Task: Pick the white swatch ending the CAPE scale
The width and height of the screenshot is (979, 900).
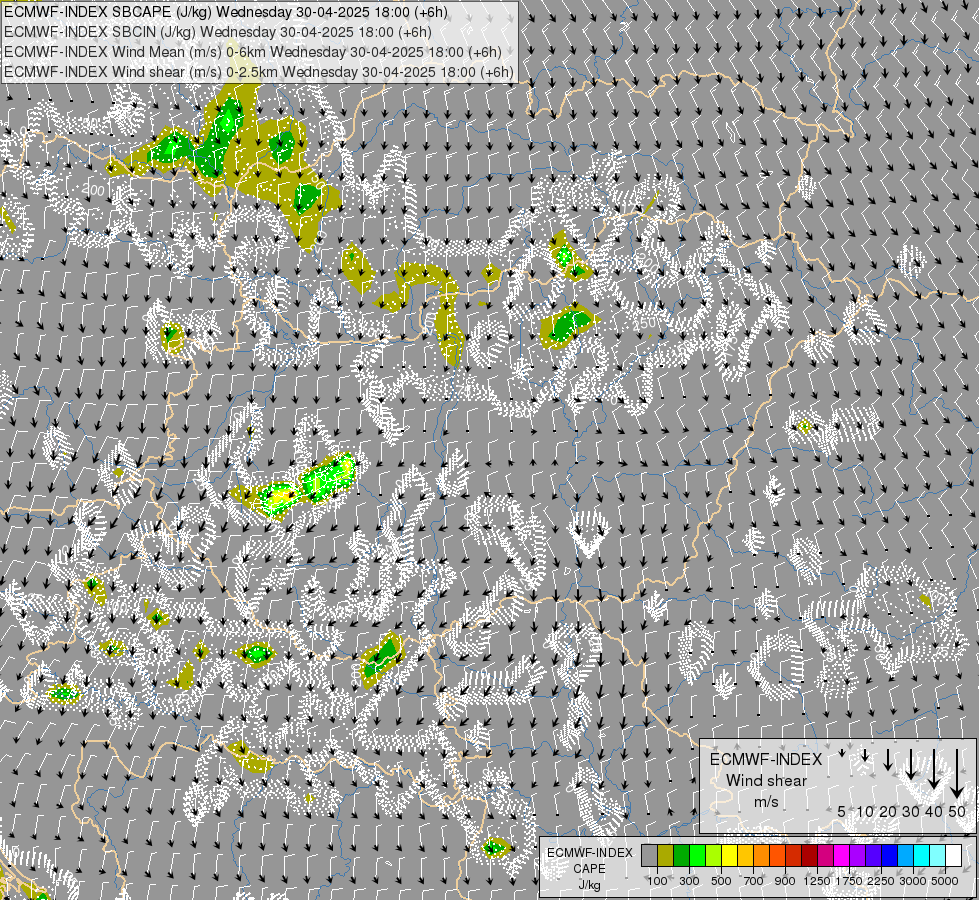Action: (954, 855)
